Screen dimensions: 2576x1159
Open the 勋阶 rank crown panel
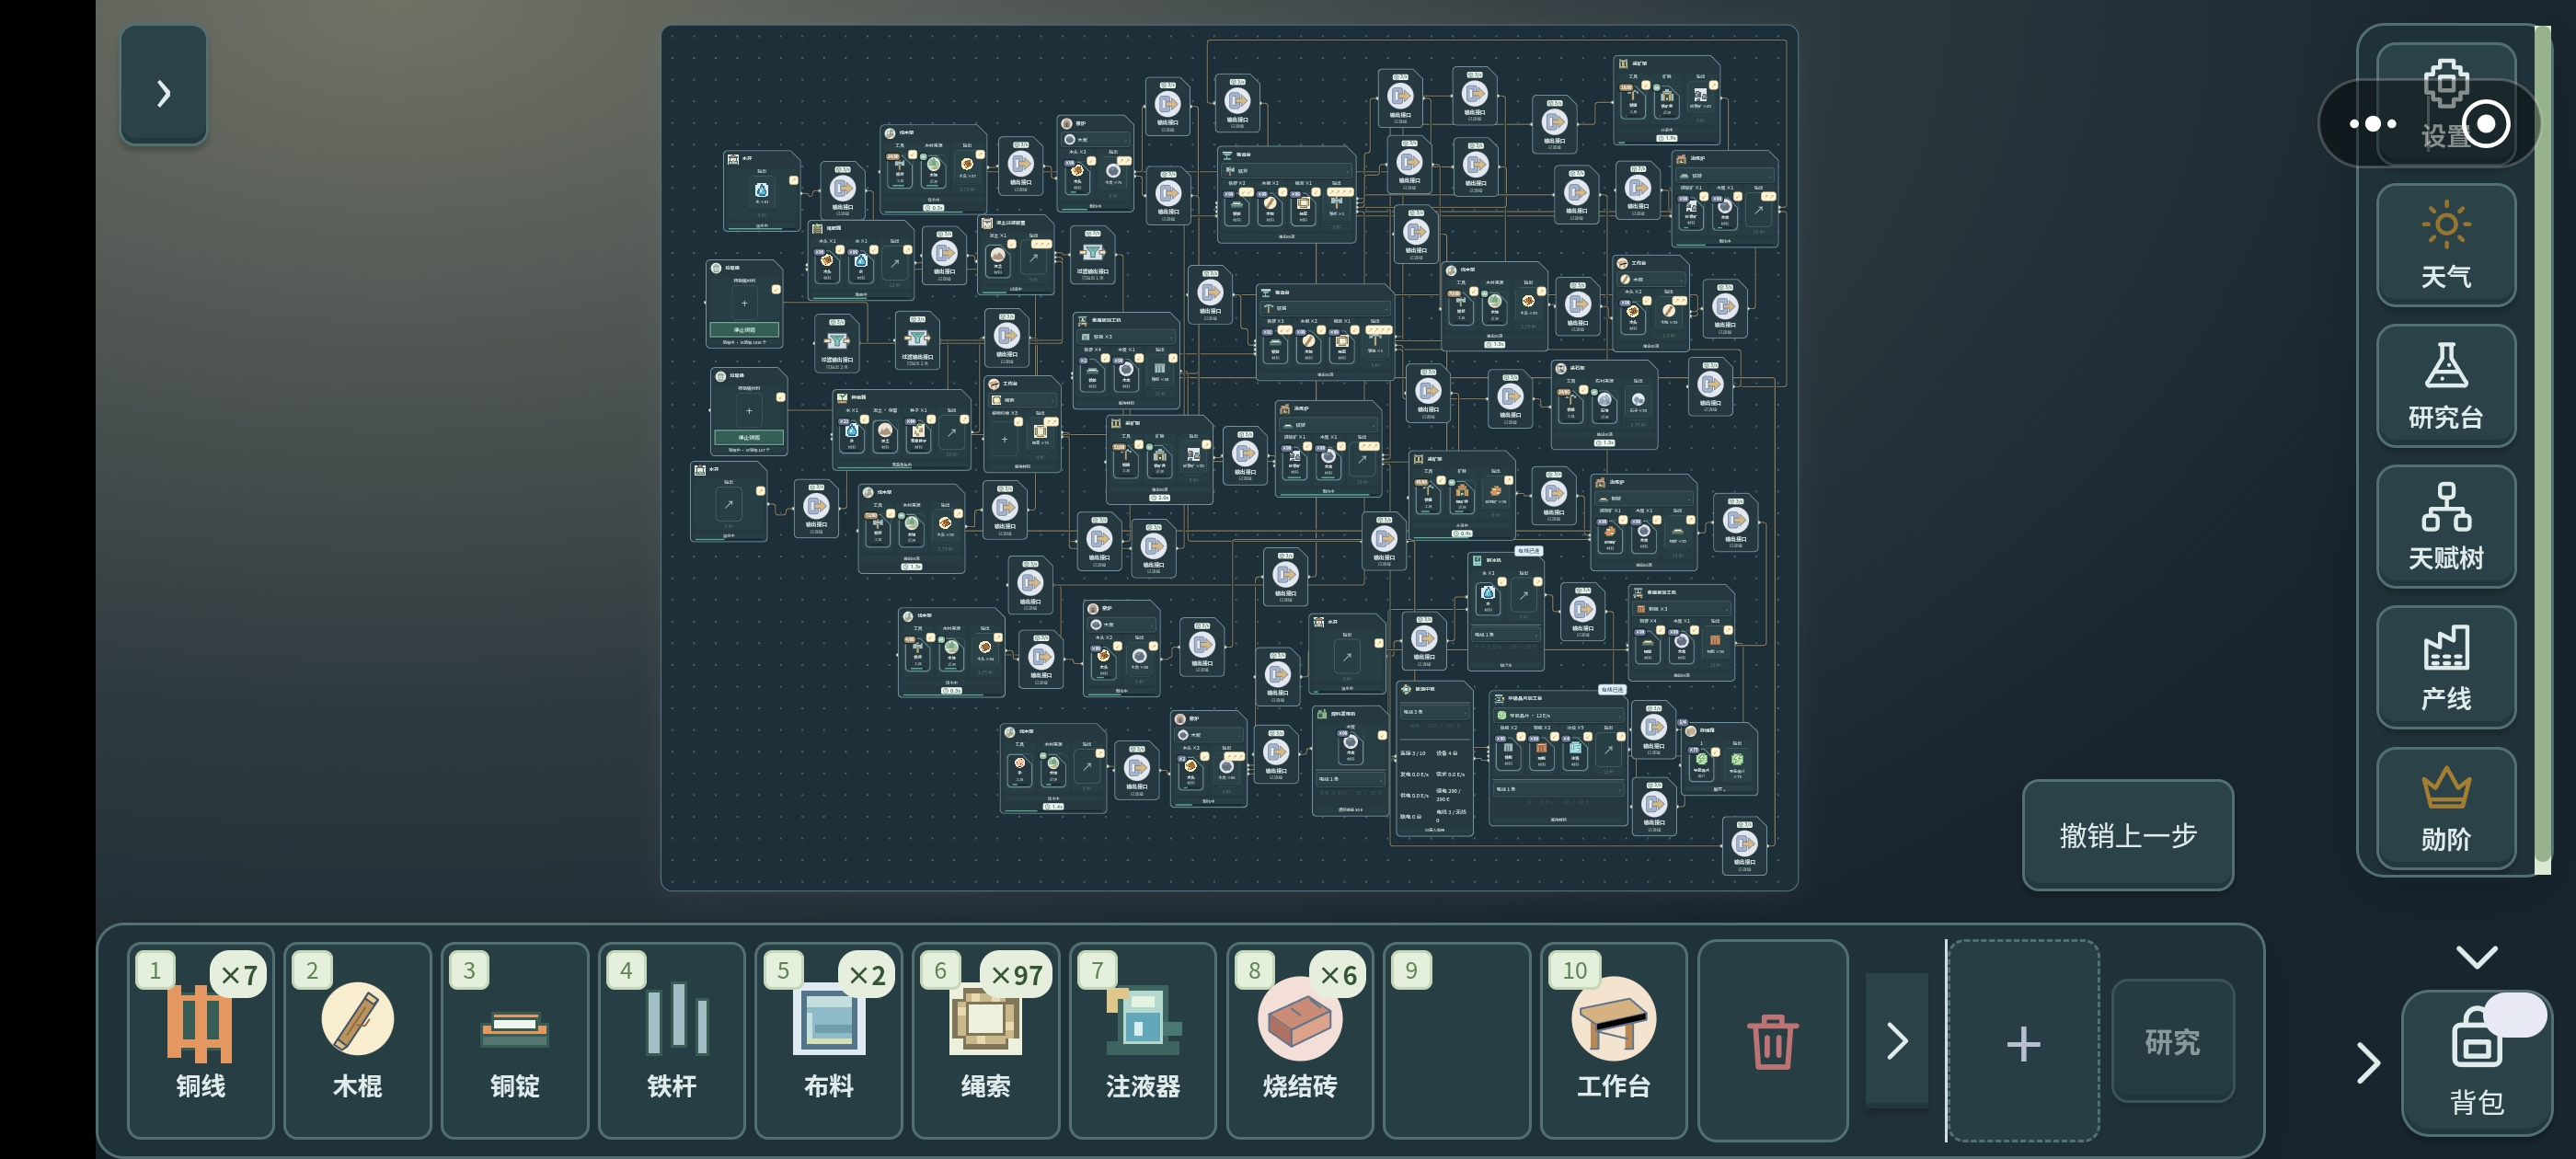[x=2445, y=809]
